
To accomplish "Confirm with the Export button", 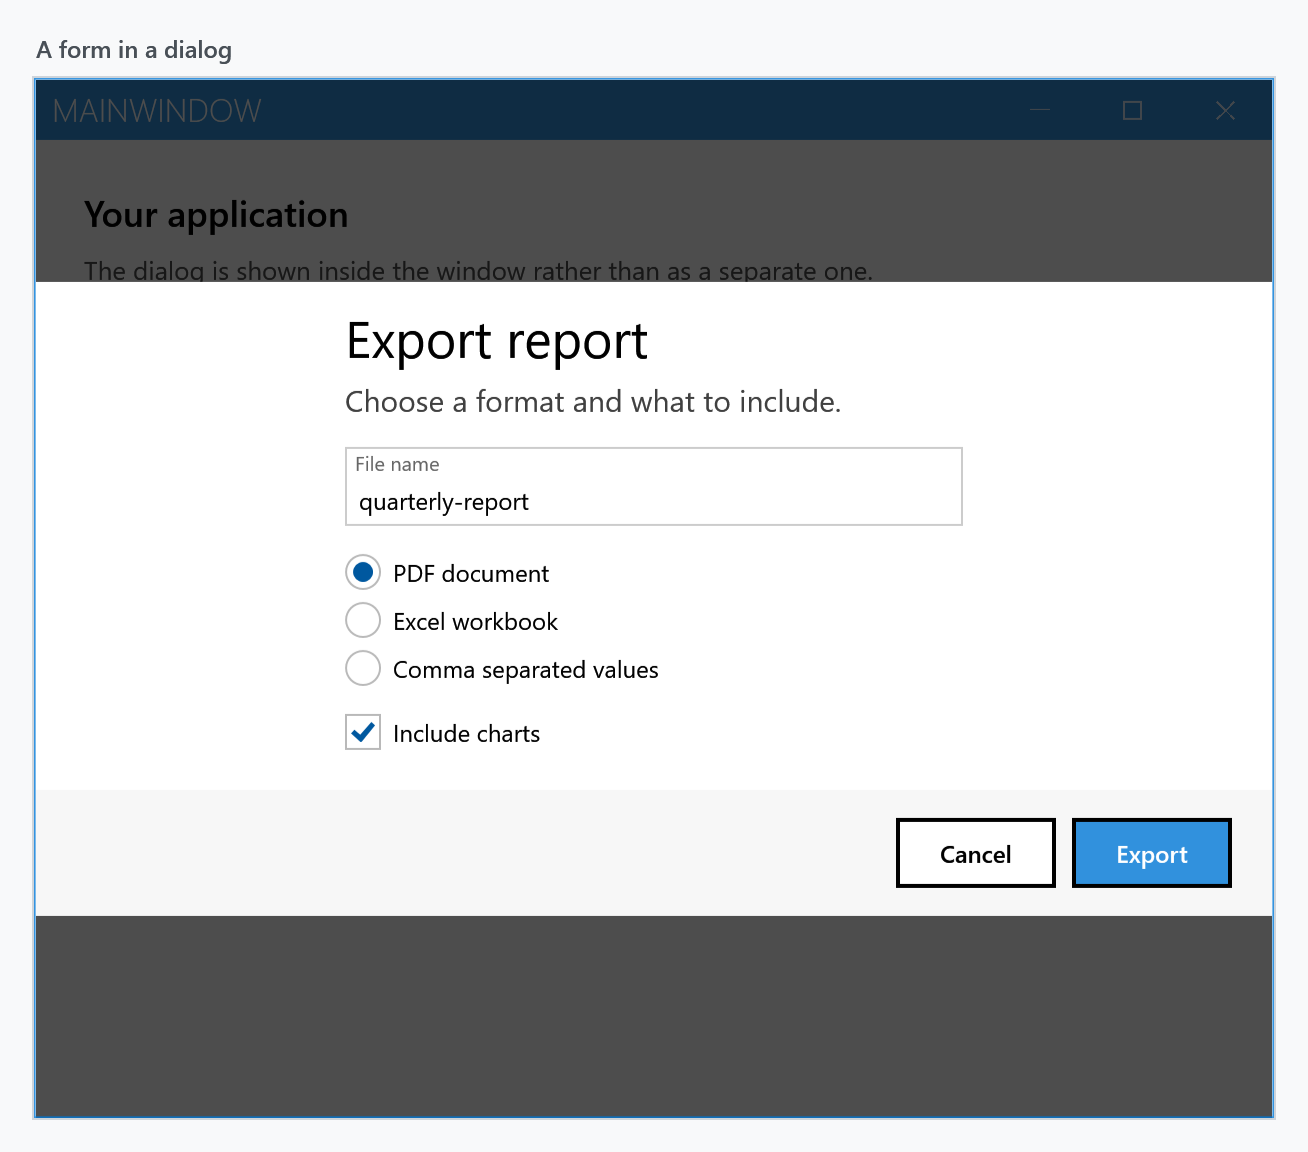I will tap(1152, 853).
